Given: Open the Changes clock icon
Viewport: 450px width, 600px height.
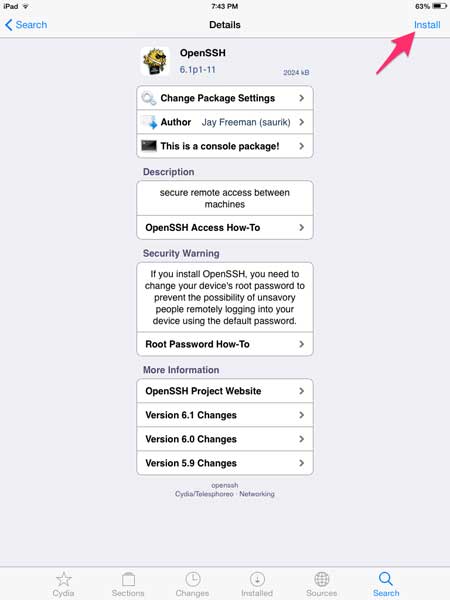Looking at the screenshot, I should point(193,579).
